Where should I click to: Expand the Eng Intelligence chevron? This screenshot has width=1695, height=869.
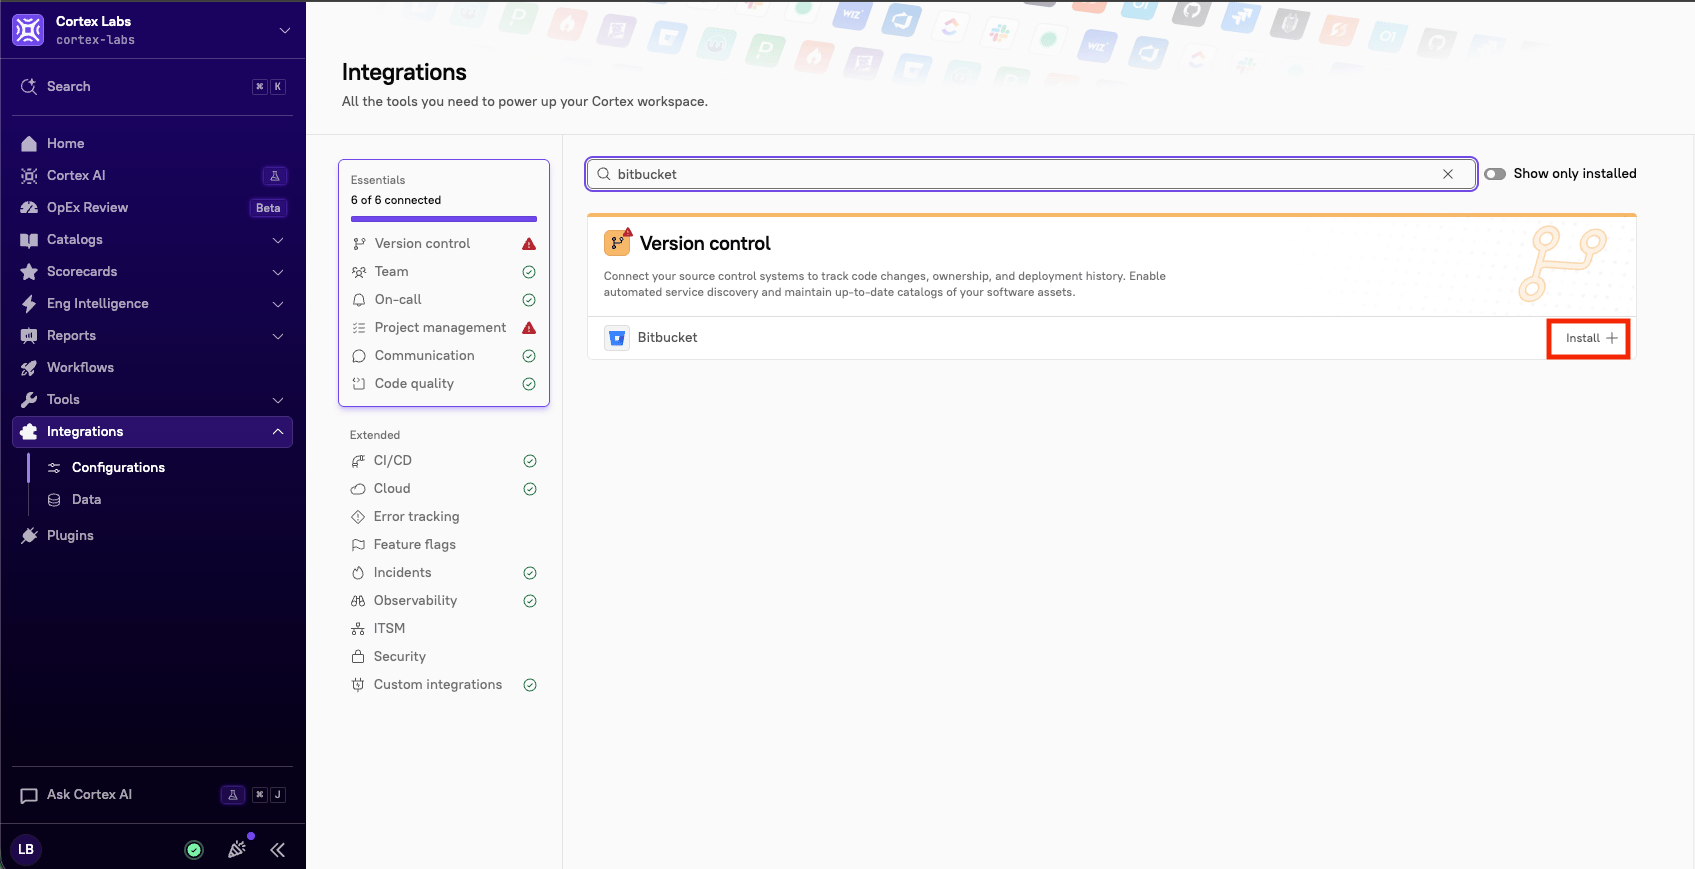(278, 304)
